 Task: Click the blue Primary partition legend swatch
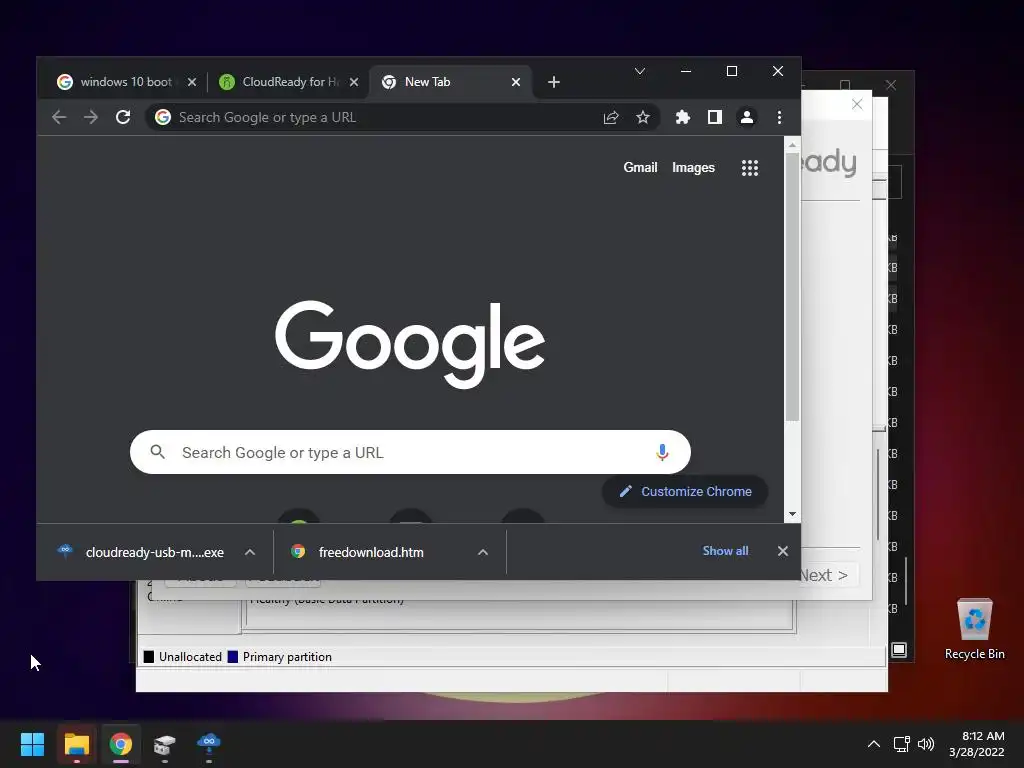232,657
